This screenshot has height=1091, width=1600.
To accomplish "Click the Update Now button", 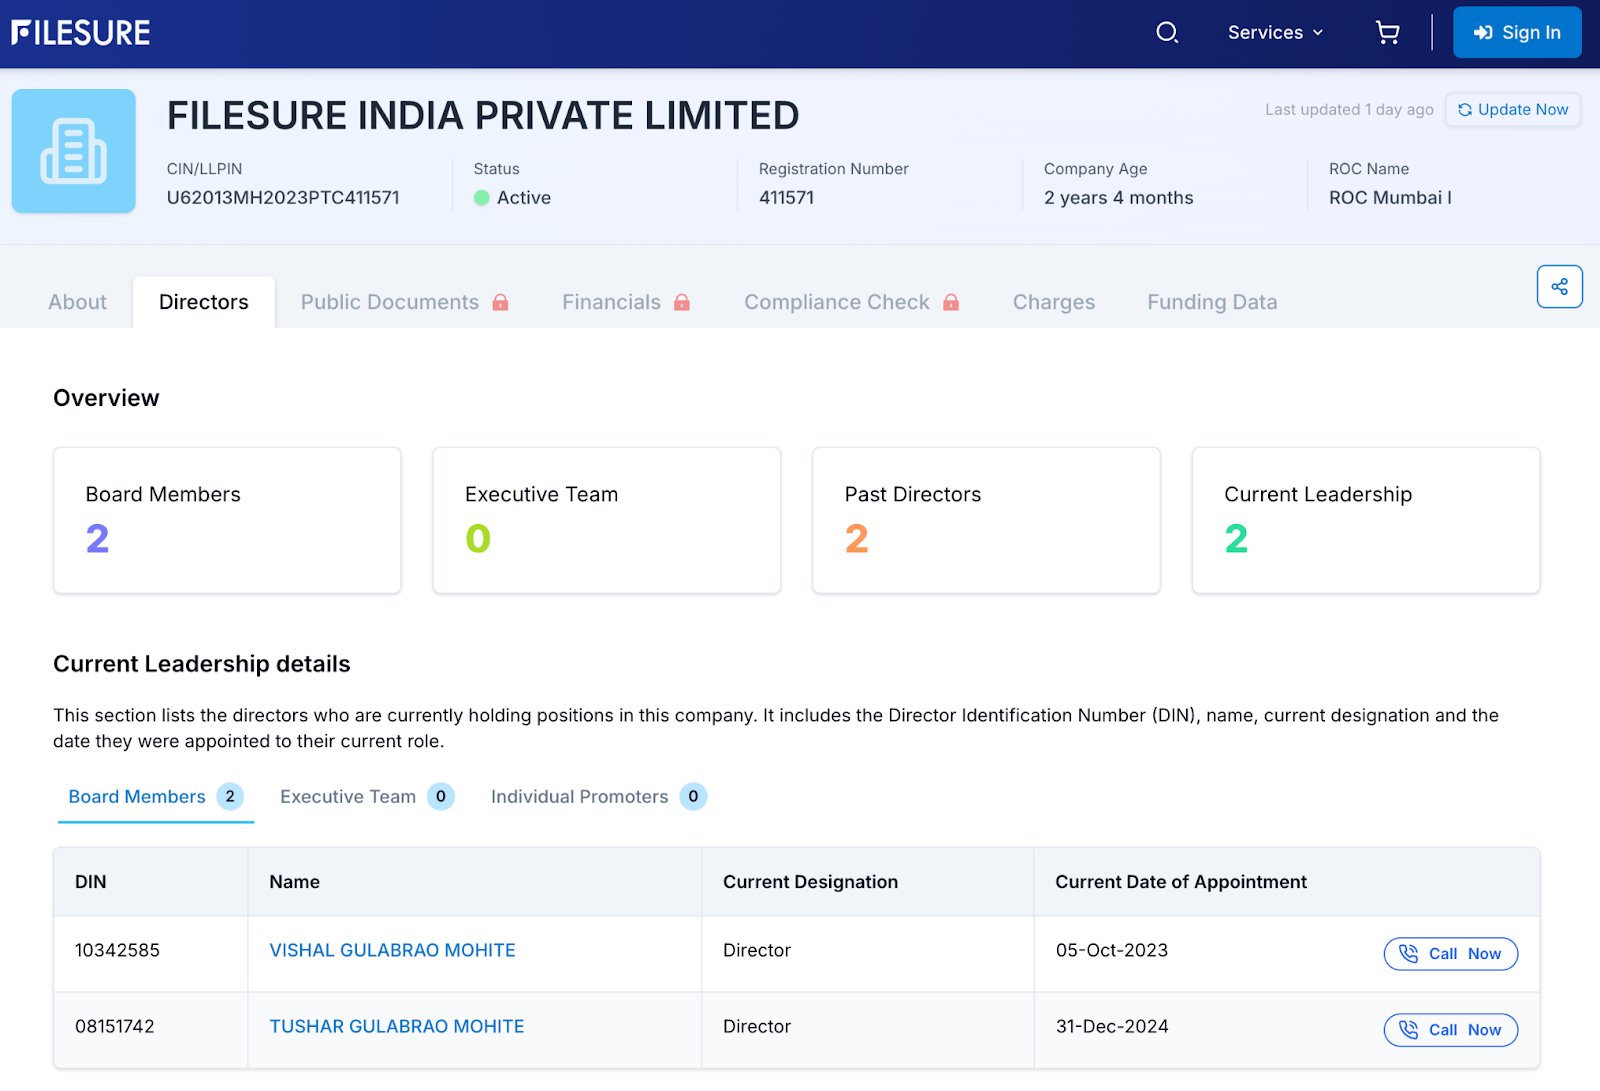I will coord(1513,110).
